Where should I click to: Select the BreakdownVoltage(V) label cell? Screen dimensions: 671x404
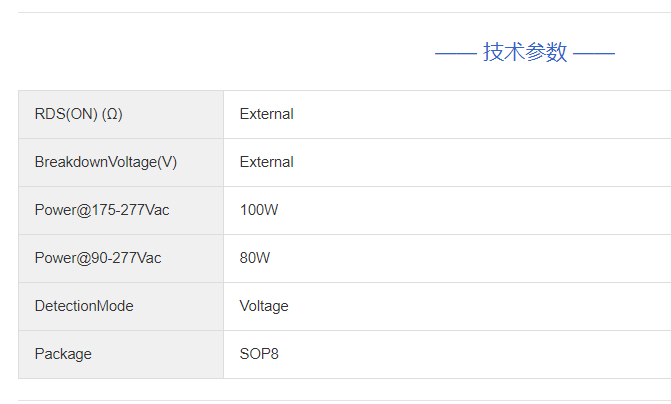pyautogui.click(x=121, y=162)
